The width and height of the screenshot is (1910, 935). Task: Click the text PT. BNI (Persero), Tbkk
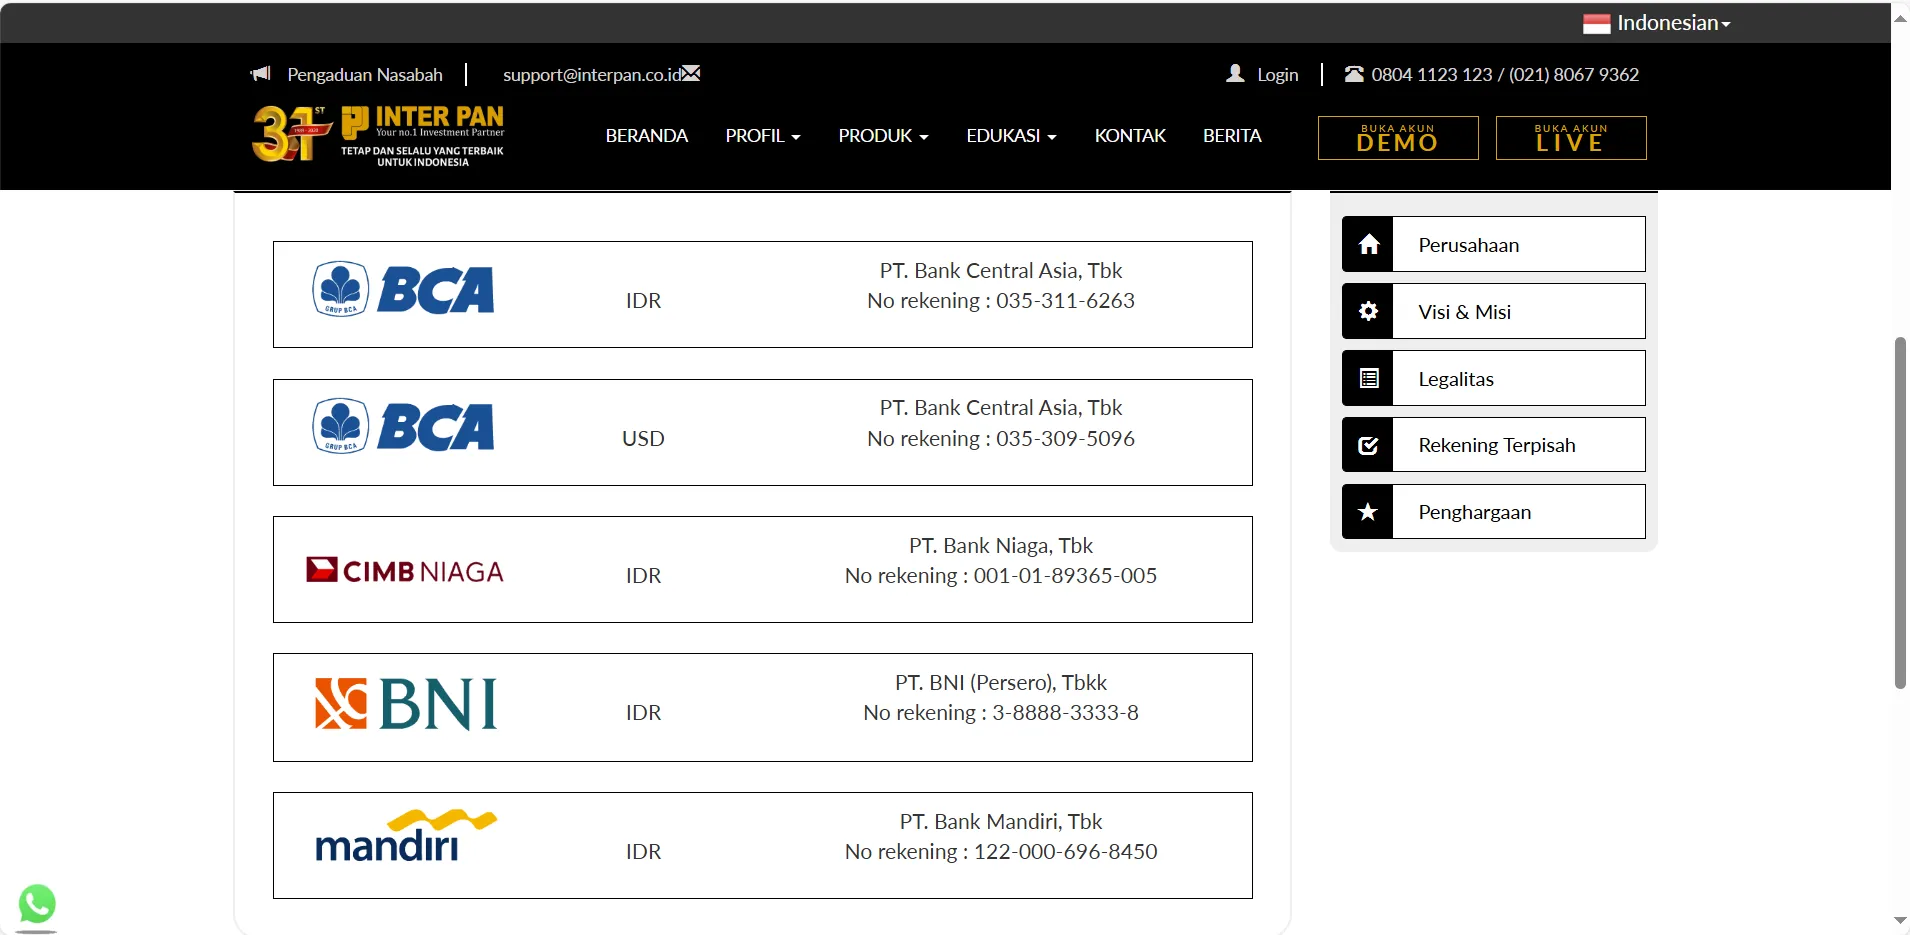coord(1001,683)
